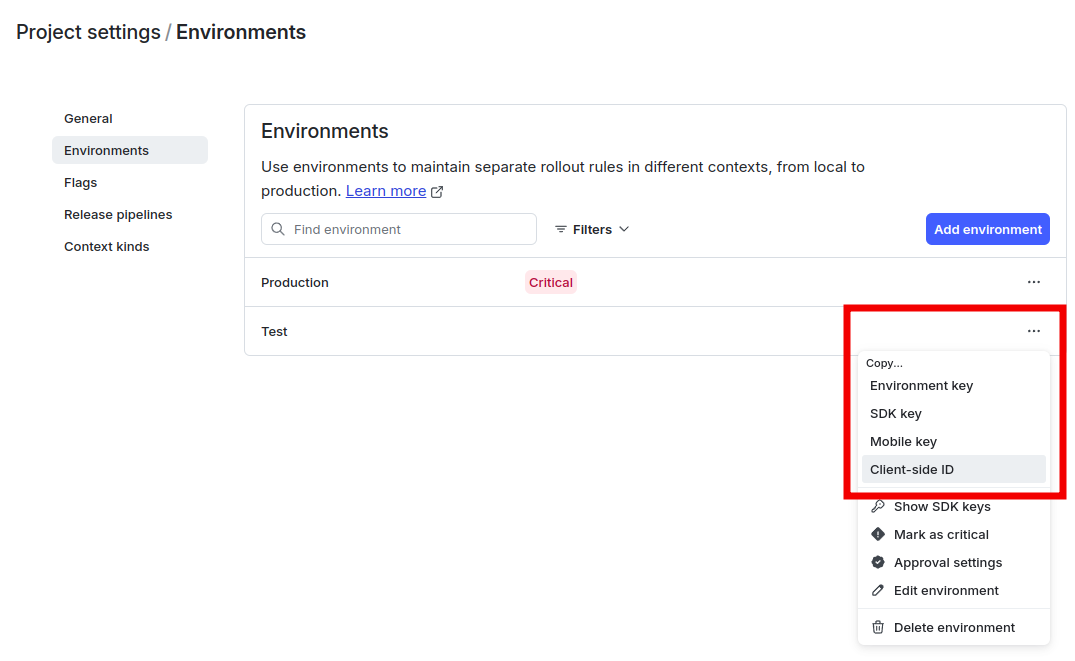Click the magnifier icon in the search field
The height and width of the screenshot is (661, 1075).
pyautogui.click(x=277, y=229)
